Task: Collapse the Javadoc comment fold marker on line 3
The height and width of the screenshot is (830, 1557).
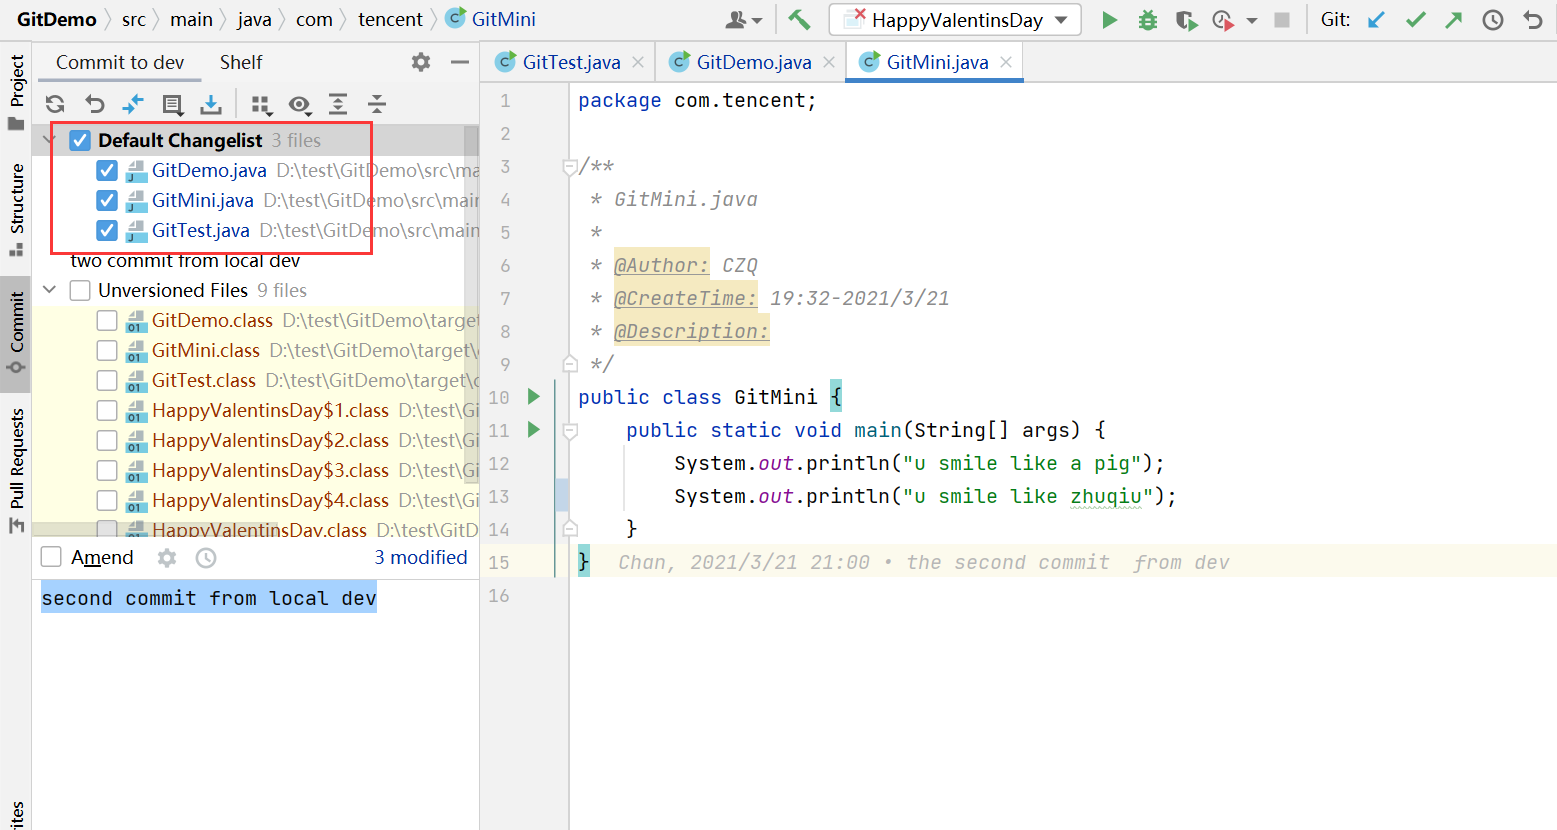Action: pos(569,167)
